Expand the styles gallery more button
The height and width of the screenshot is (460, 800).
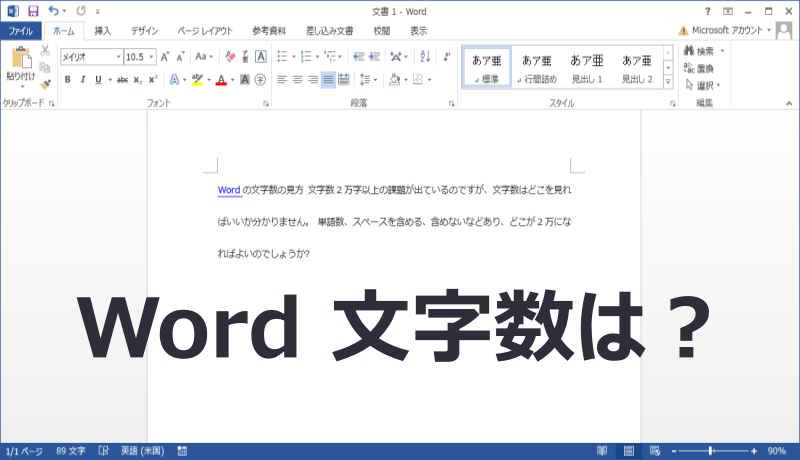tap(668, 82)
